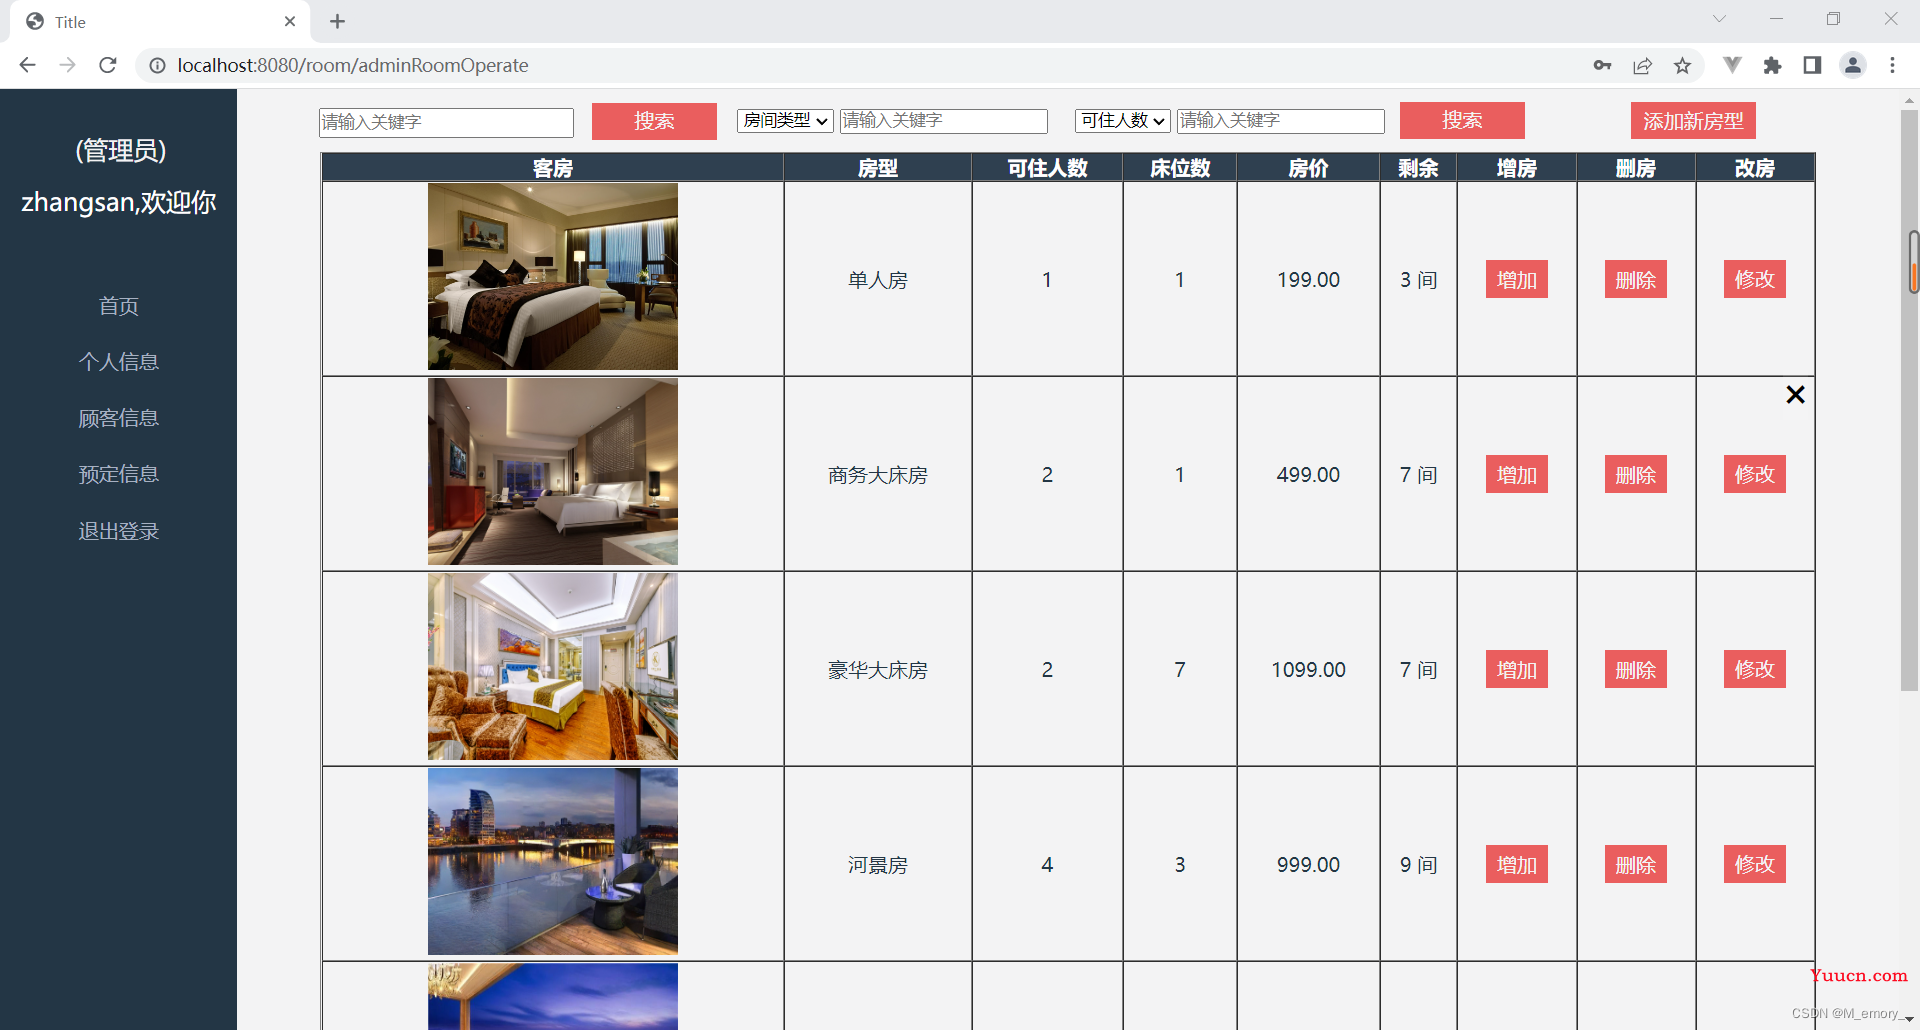Click the second 搜索 button
The width and height of the screenshot is (1920, 1030).
(1462, 120)
